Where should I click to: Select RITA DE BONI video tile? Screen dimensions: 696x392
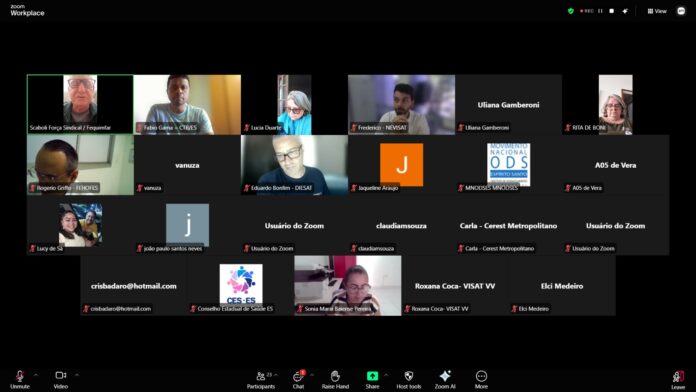pyautogui.click(x=615, y=104)
